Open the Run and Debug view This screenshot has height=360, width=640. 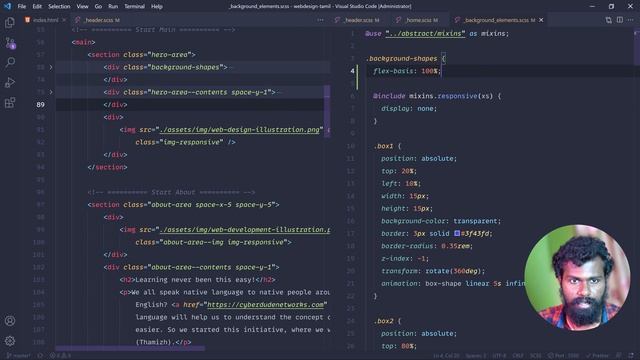click(10, 82)
